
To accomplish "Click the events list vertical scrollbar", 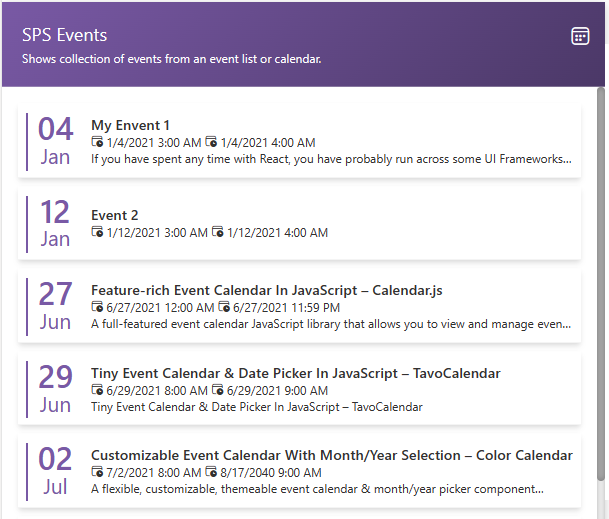I will [601, 284].
